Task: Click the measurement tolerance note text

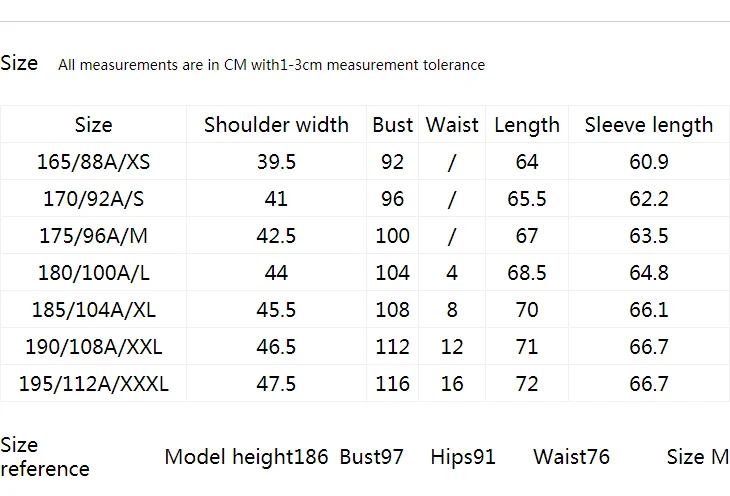Action: pos(271,65)
